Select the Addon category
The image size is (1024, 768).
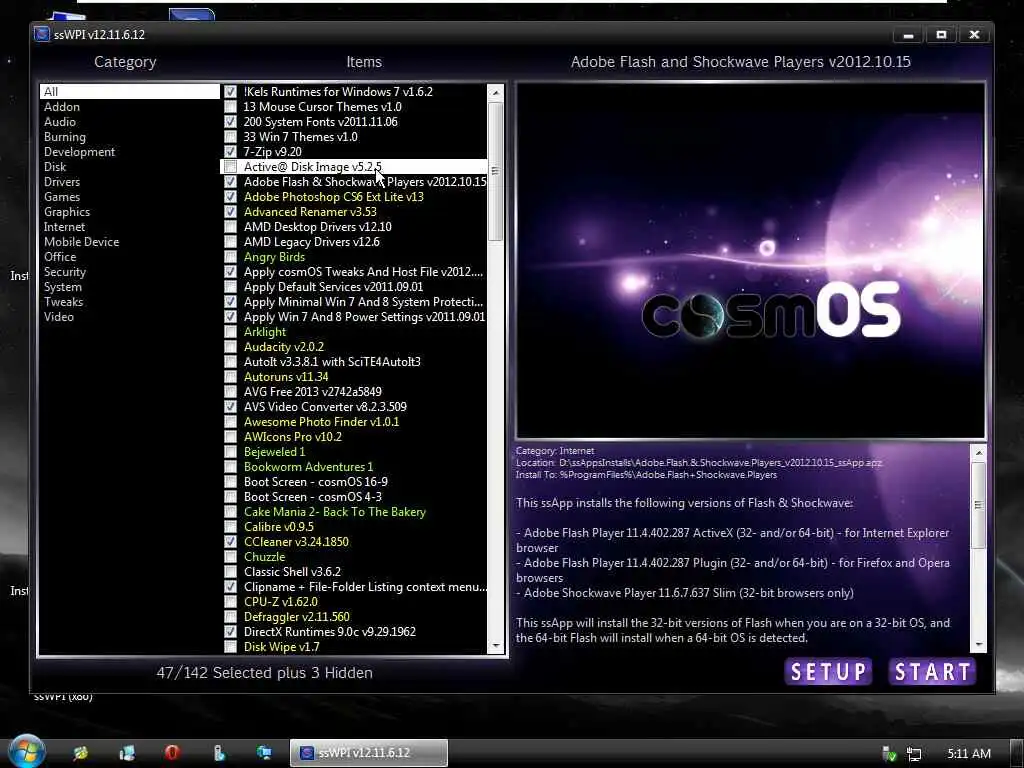pyautogui.click(x=62, y=106)
